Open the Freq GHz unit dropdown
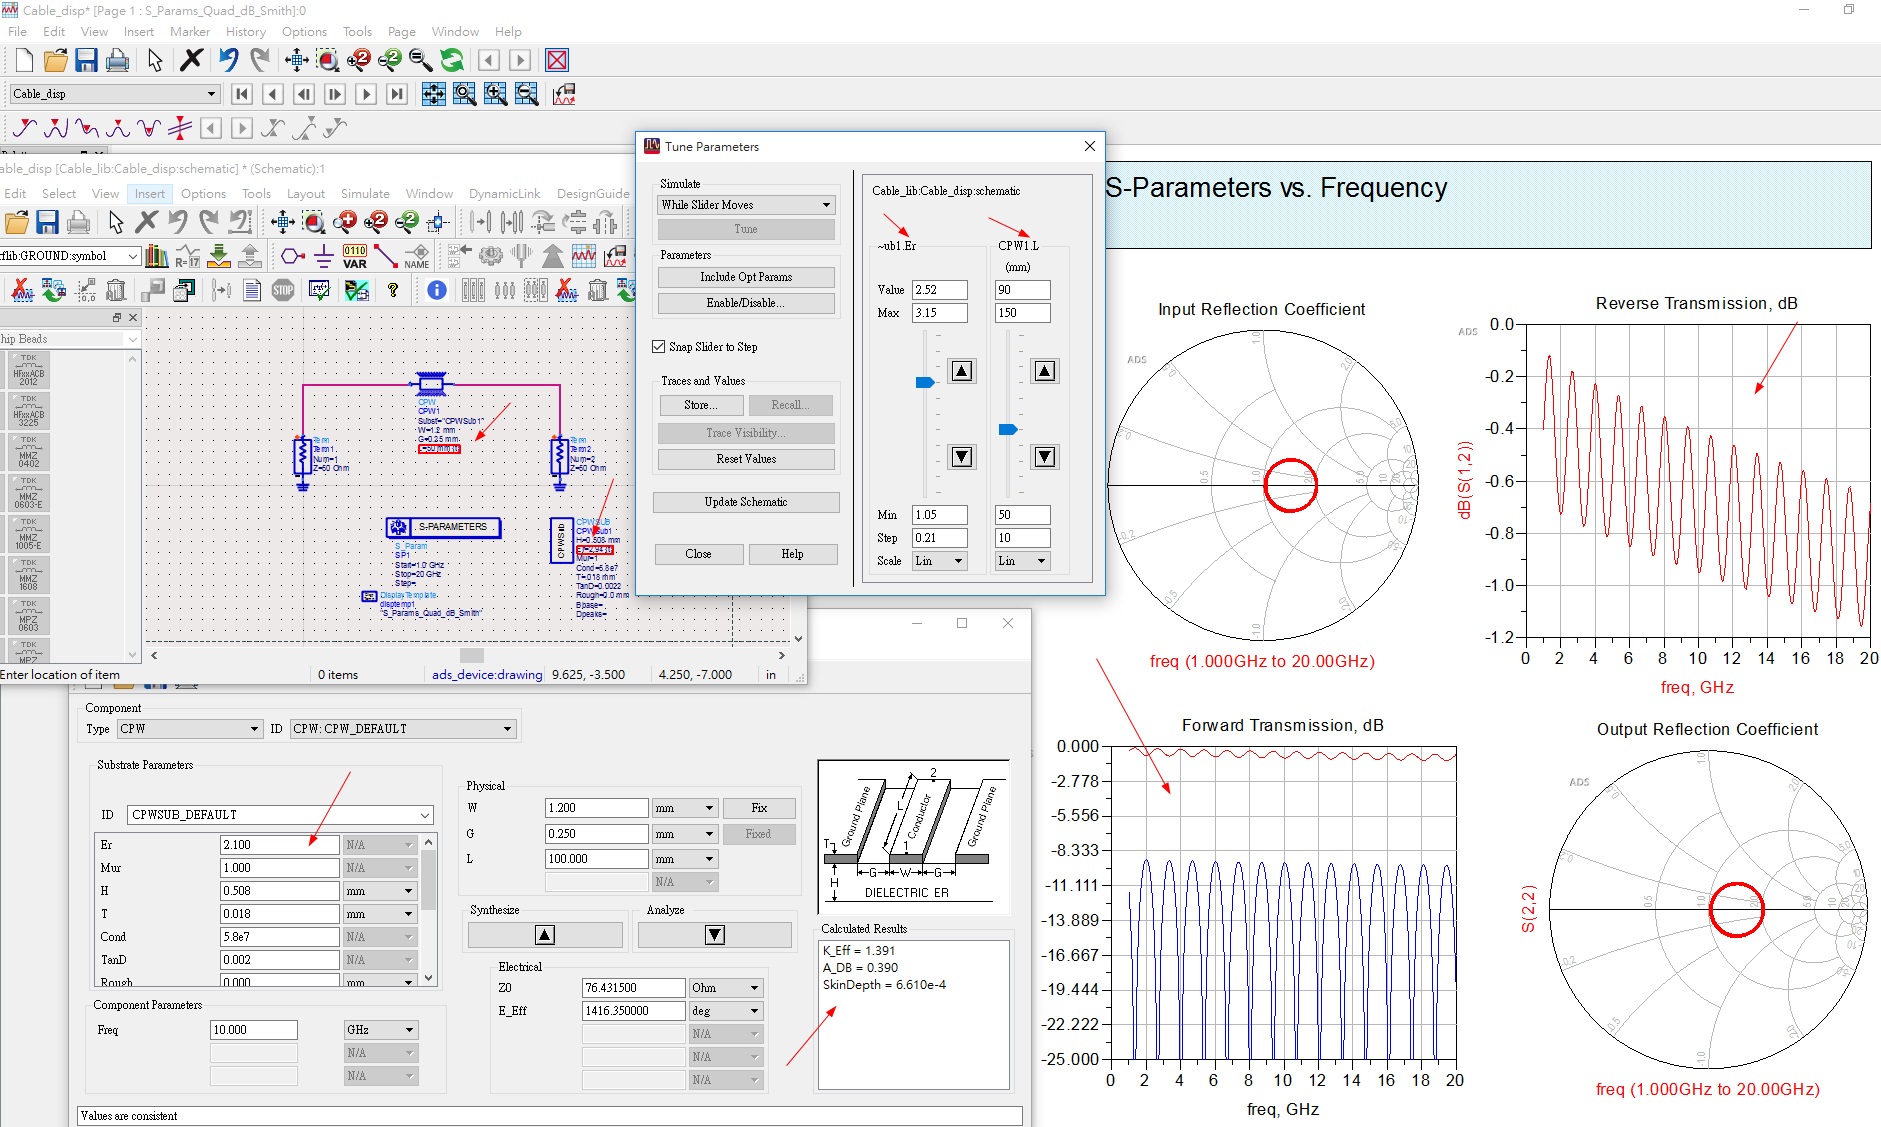 pos(381,1030)
